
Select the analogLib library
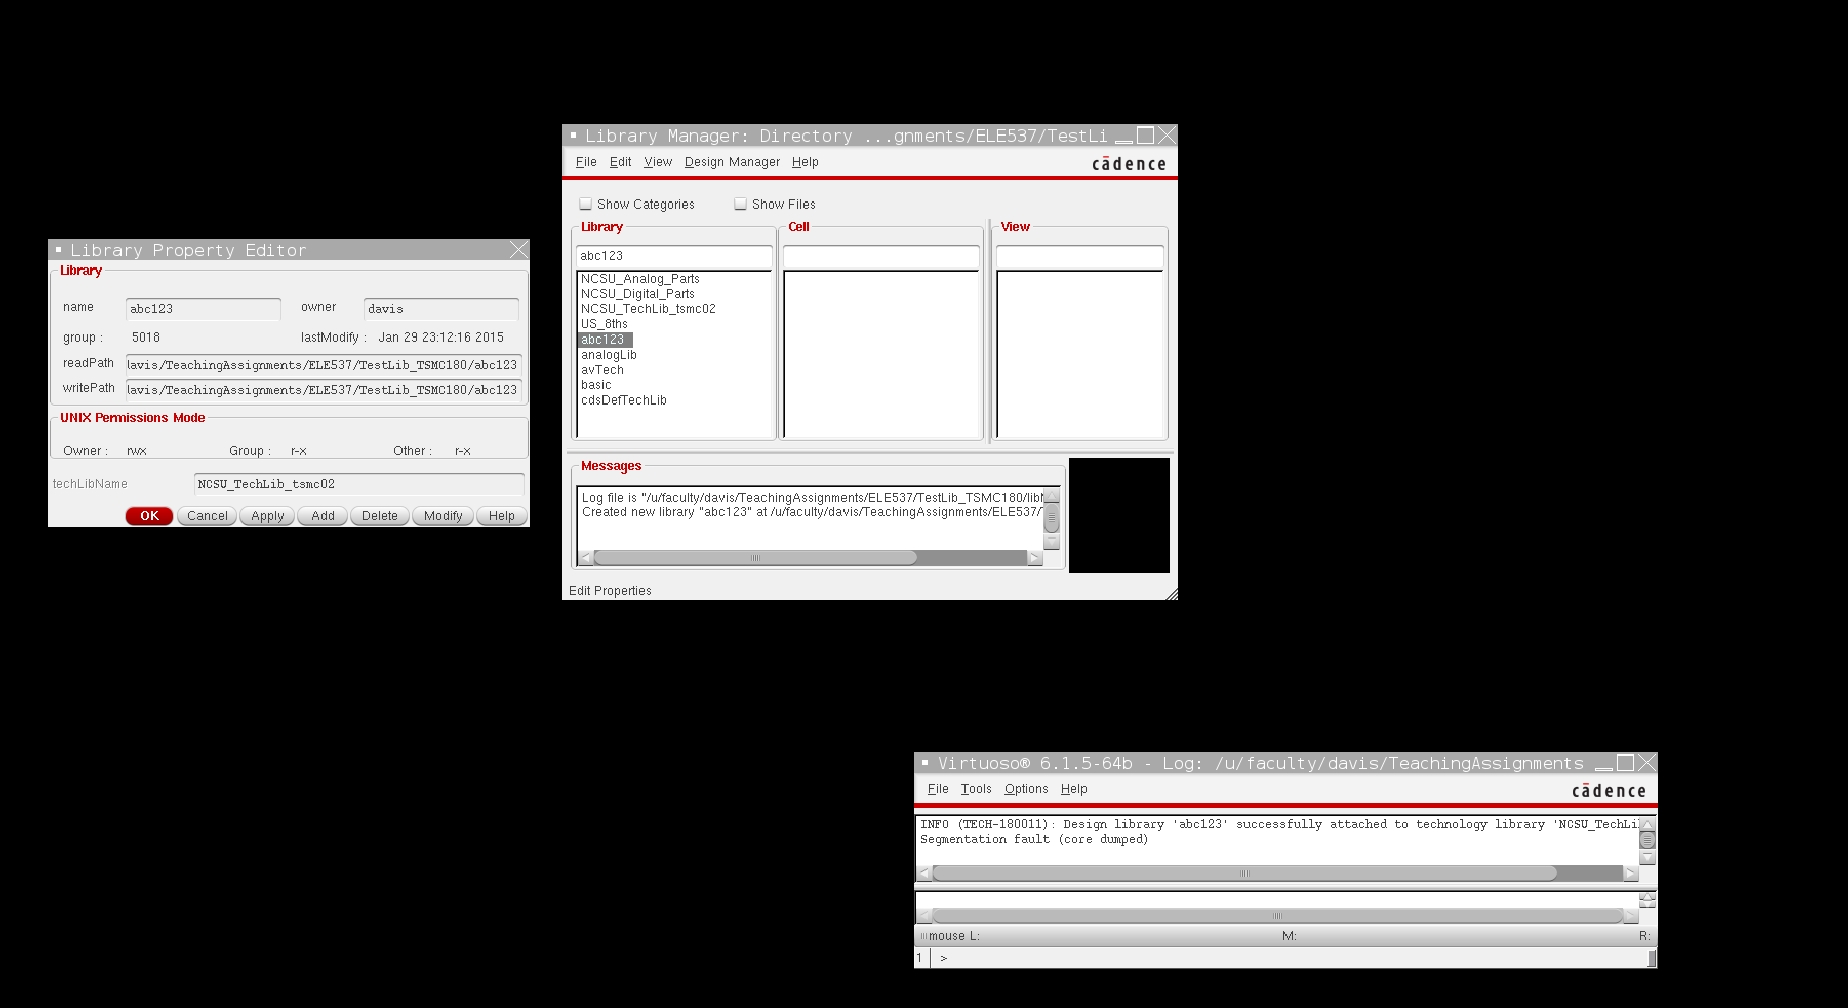click(608, 355)
